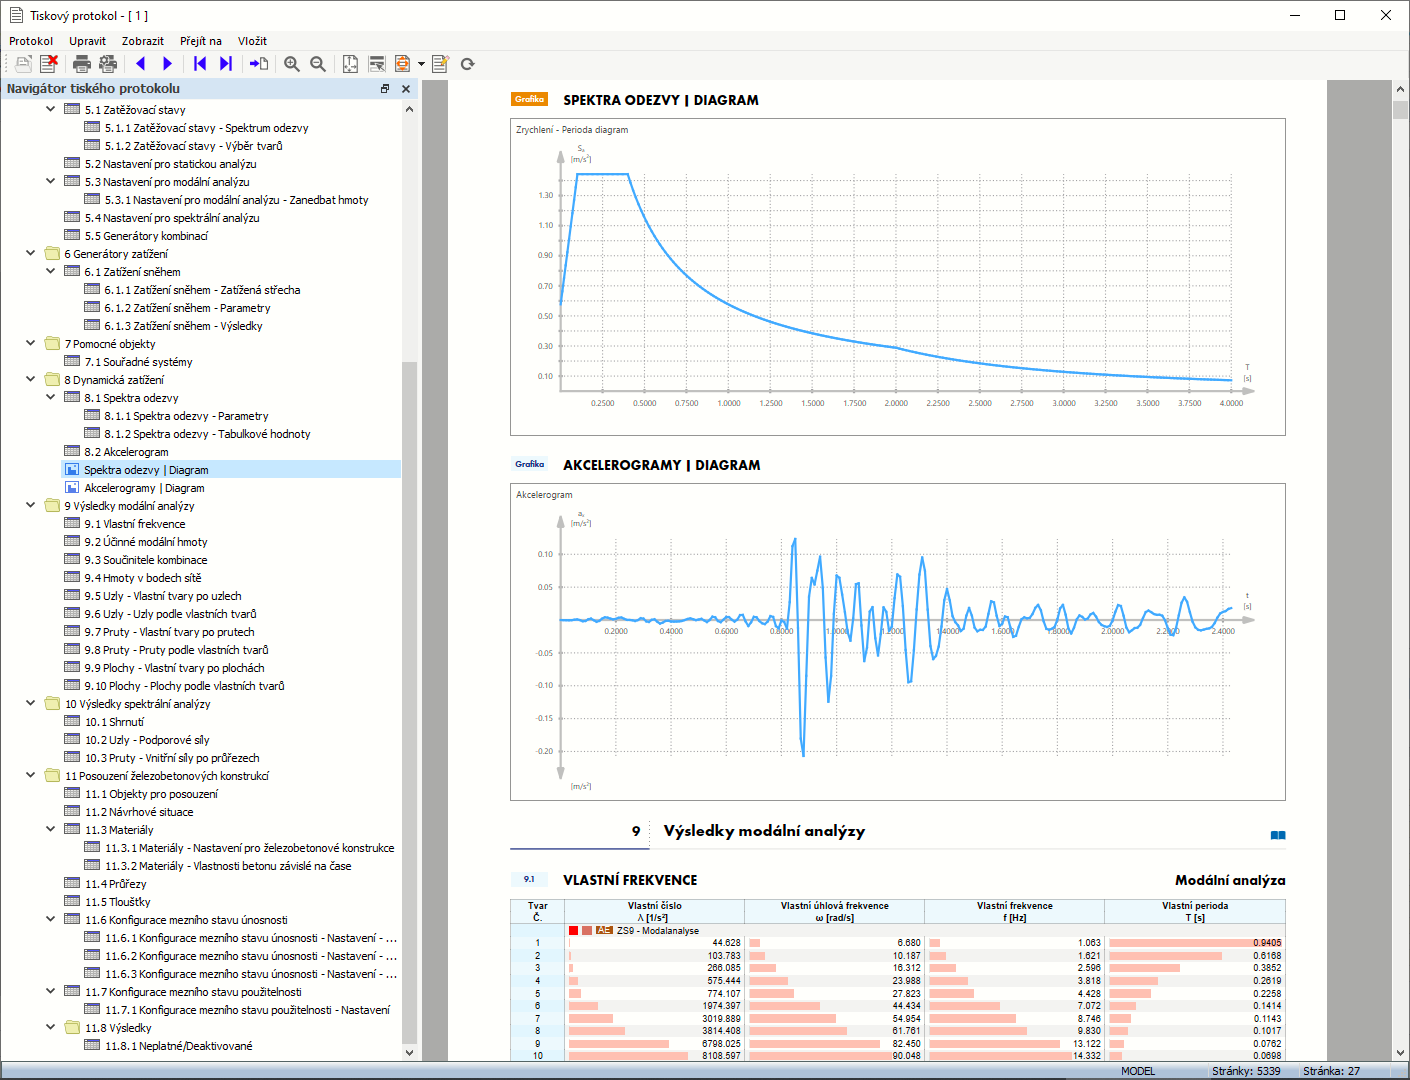Select 8.1.2 Spektra odezvy - Tabulkové hodnoty
1410x1080 pixels.
point(207,434)
